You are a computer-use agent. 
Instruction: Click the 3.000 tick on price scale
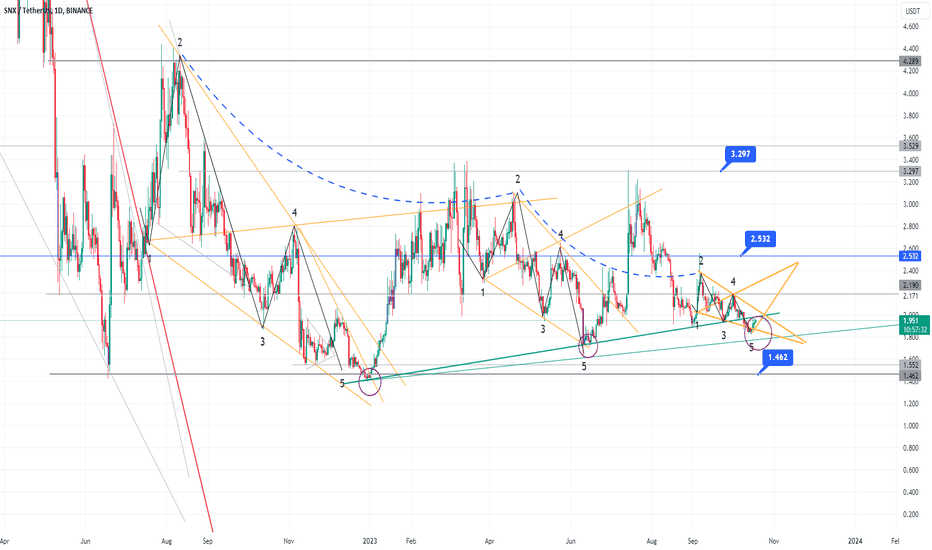point(910,204)
